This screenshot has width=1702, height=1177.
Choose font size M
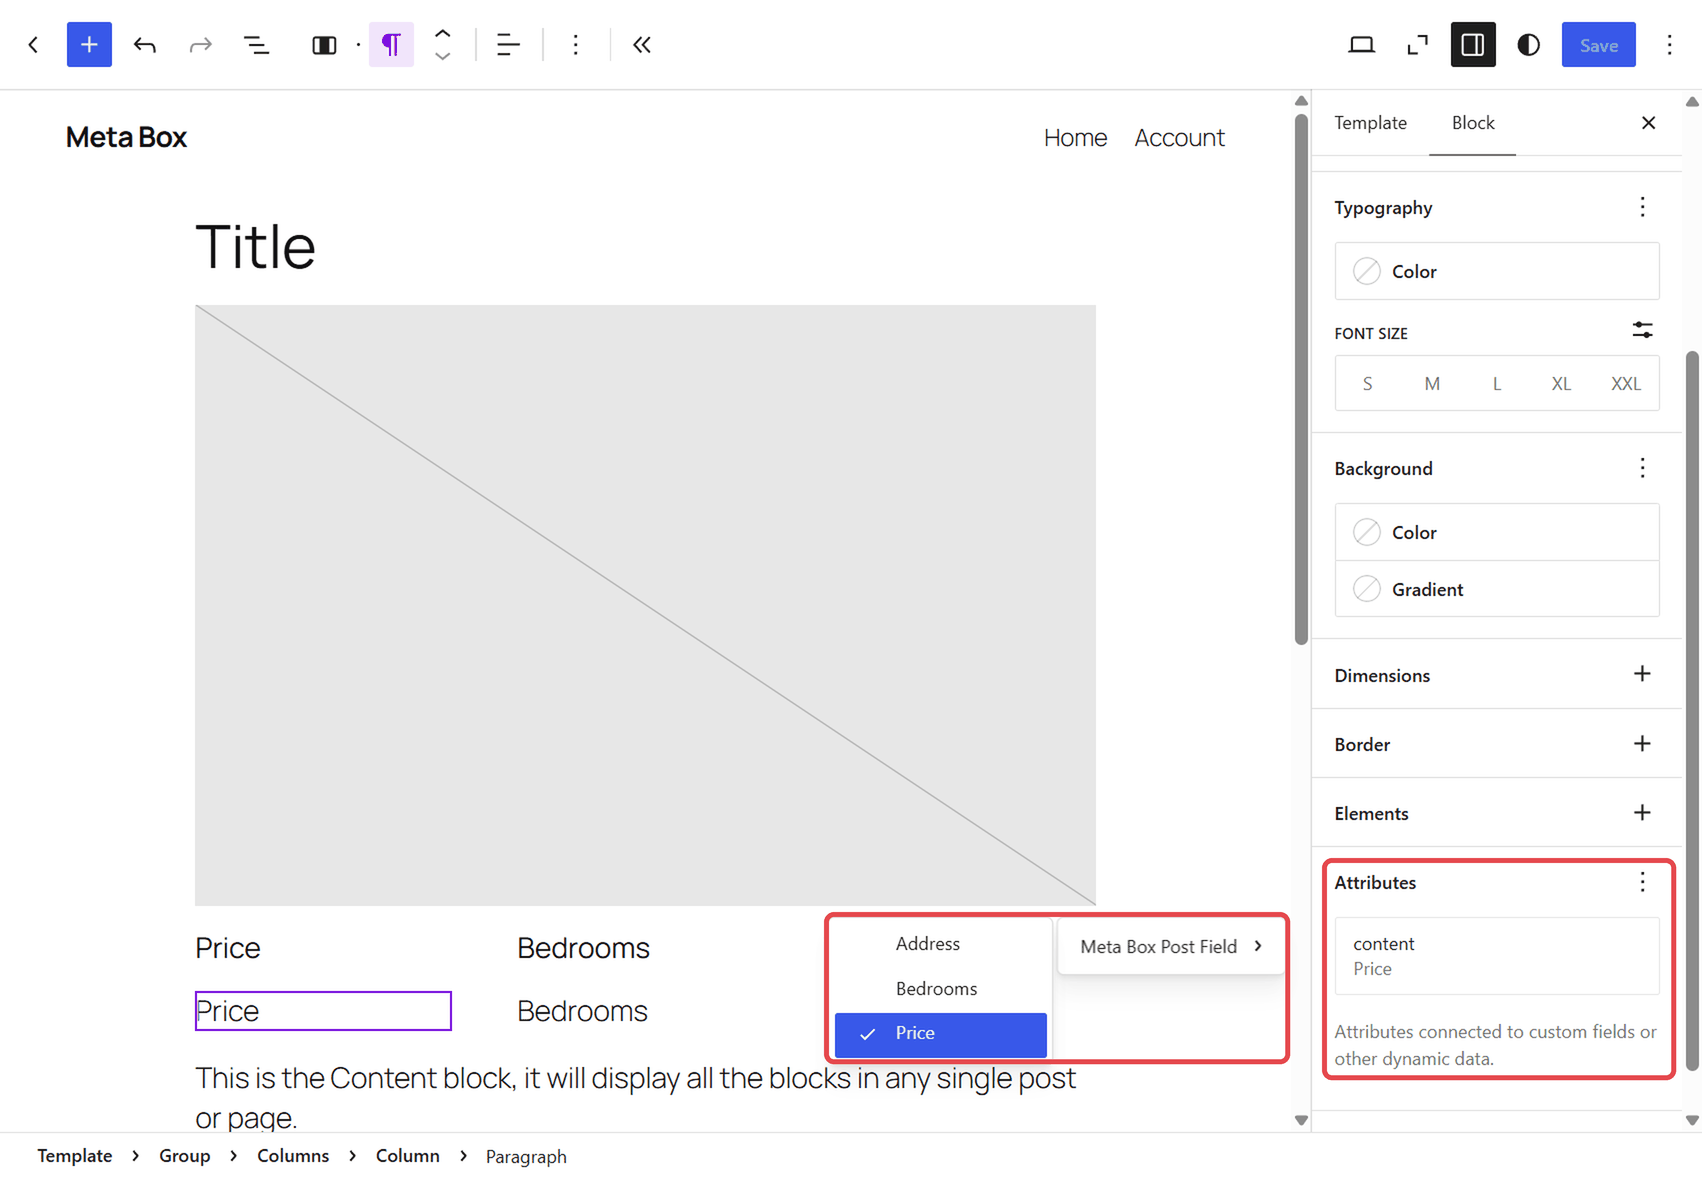1432,384
